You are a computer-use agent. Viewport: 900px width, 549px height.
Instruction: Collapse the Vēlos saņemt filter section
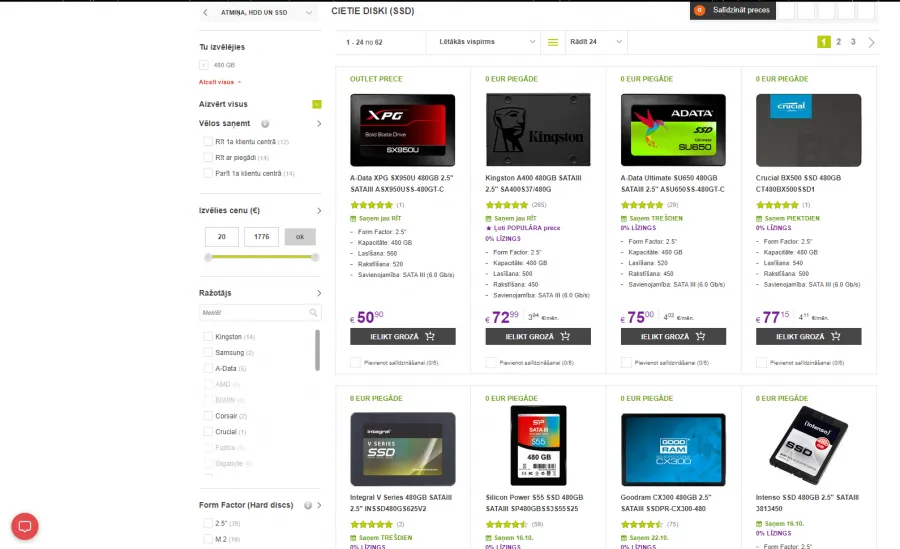point(319,123)
